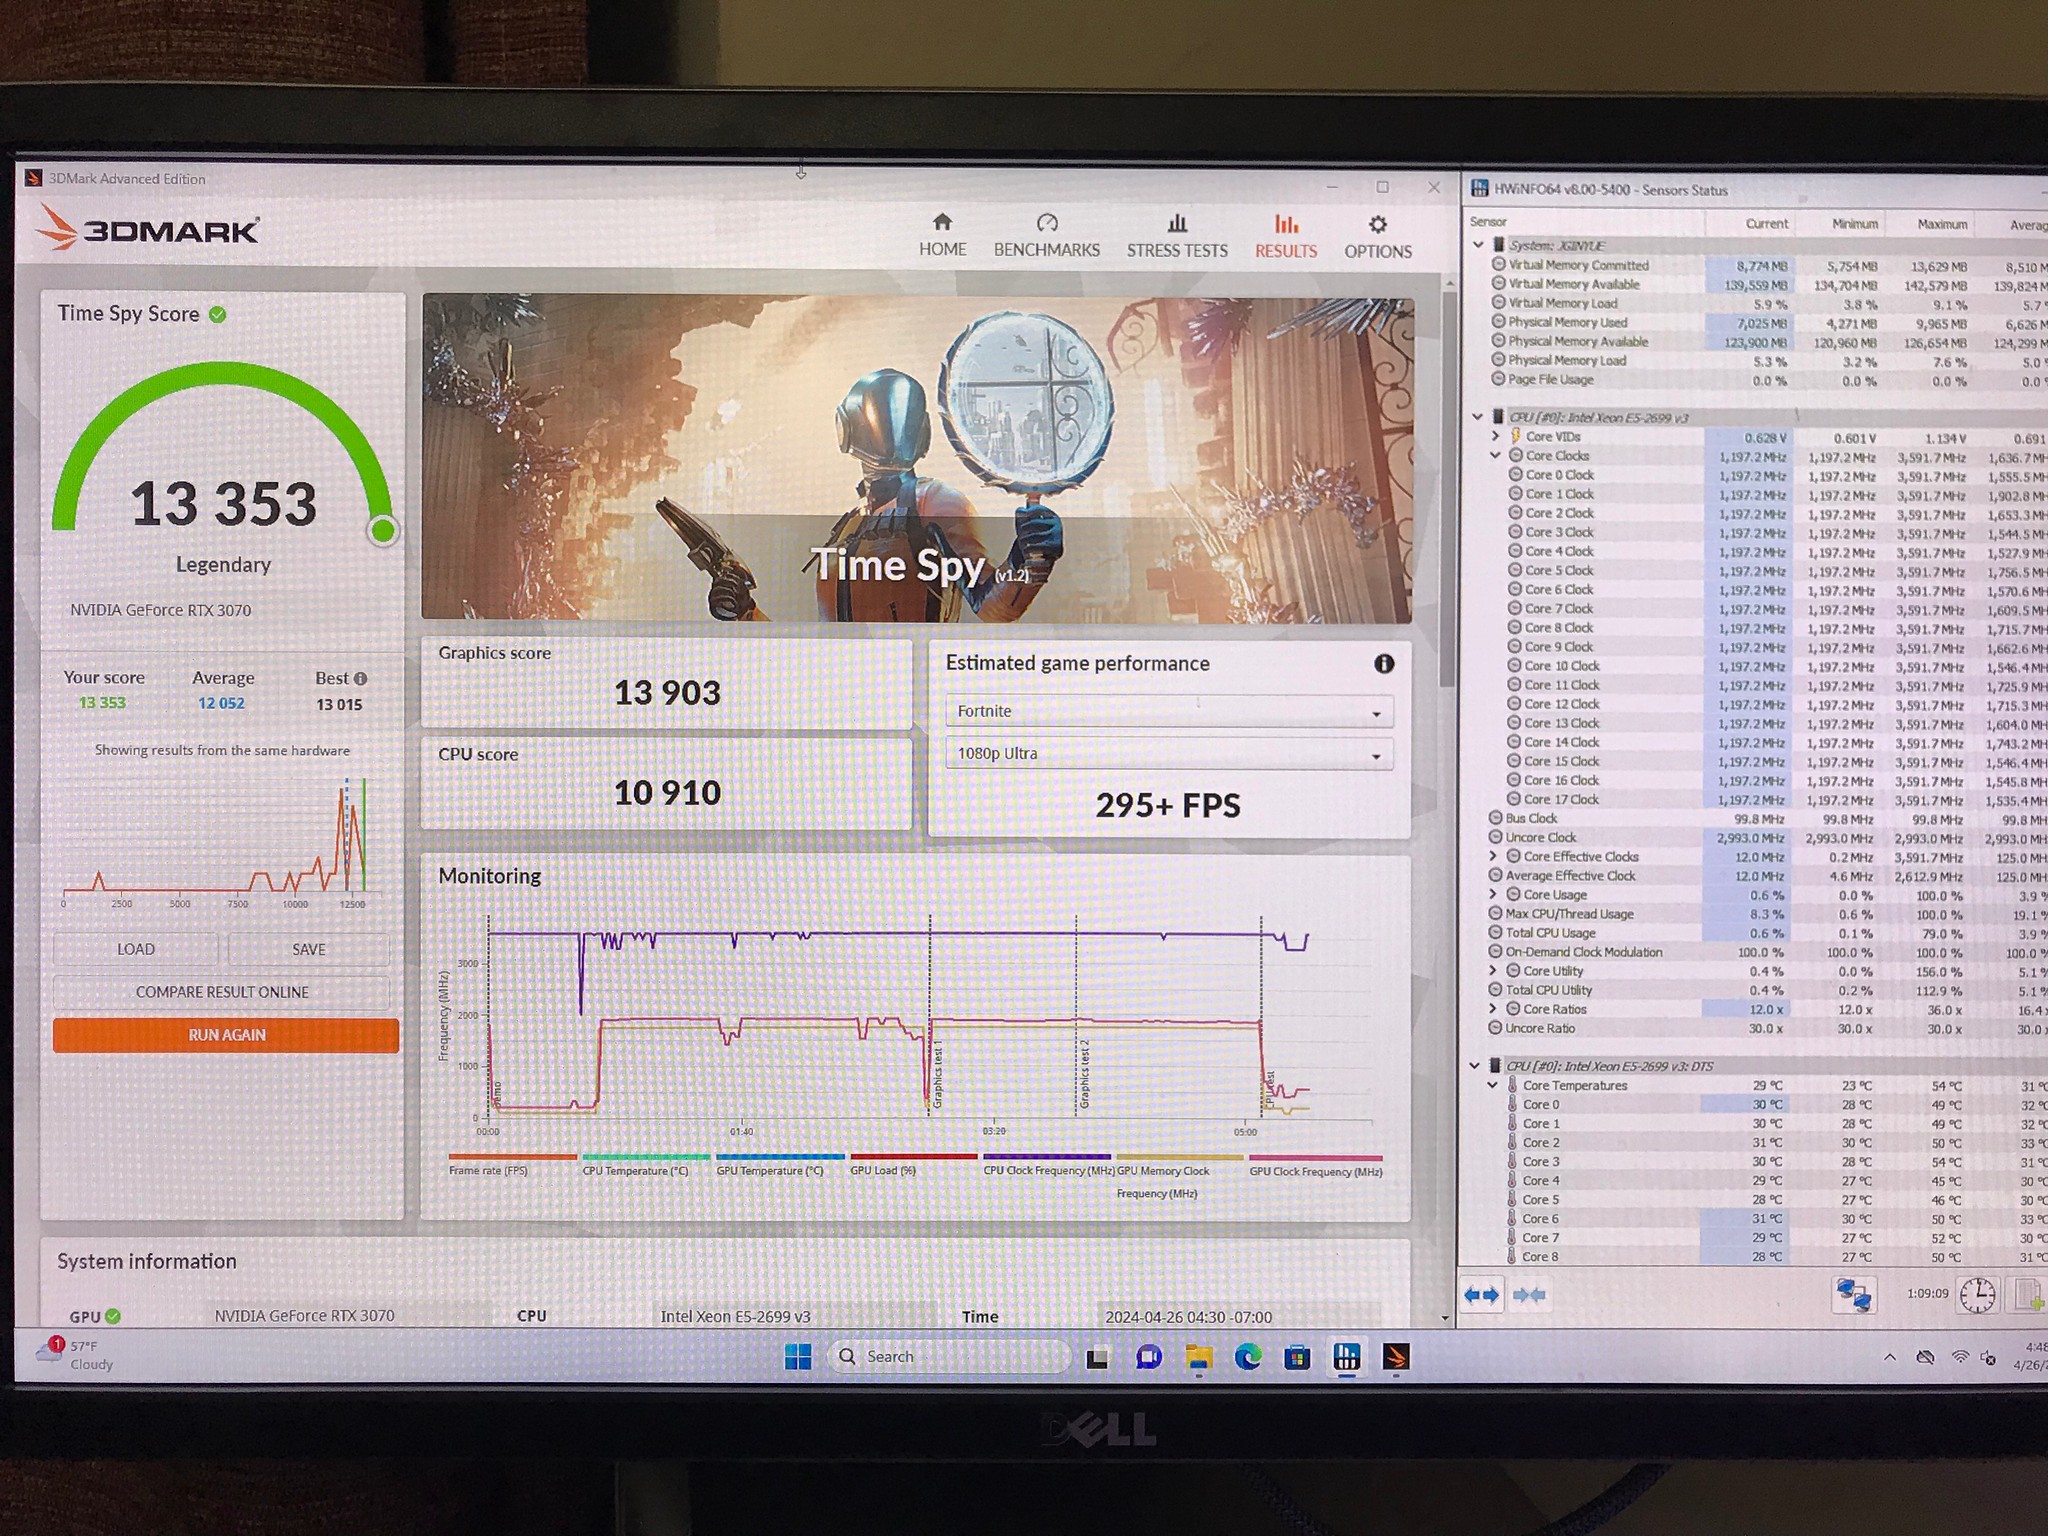Collapse CPU Intel Xeon E5-2699 v3 group
Image resolution: width=2048 pixels, height=1536 pixels.
coord(1478,417)
